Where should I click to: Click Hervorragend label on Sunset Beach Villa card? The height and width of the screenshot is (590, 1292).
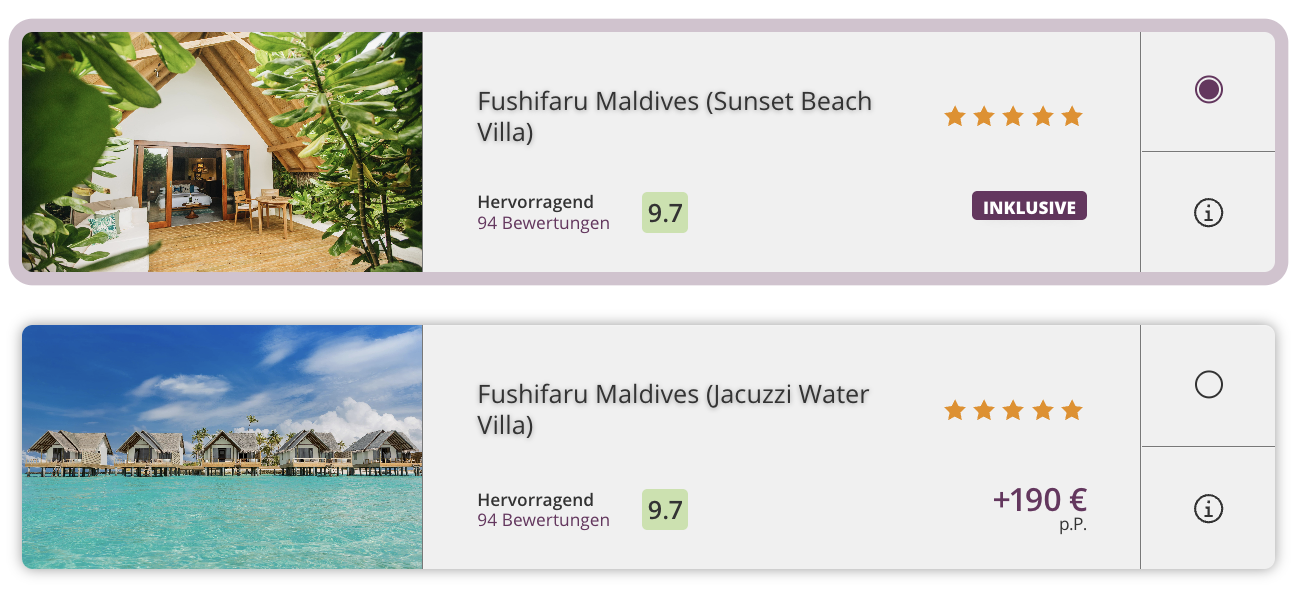535,202
